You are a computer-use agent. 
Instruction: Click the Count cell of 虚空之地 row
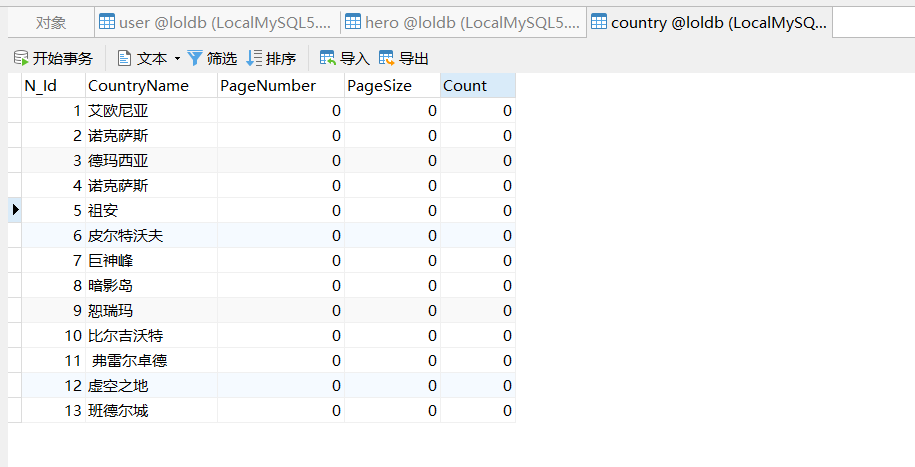478,385
